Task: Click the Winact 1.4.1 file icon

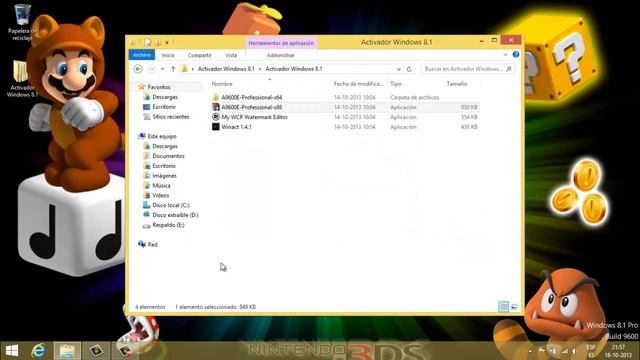Action: (216, 127)
